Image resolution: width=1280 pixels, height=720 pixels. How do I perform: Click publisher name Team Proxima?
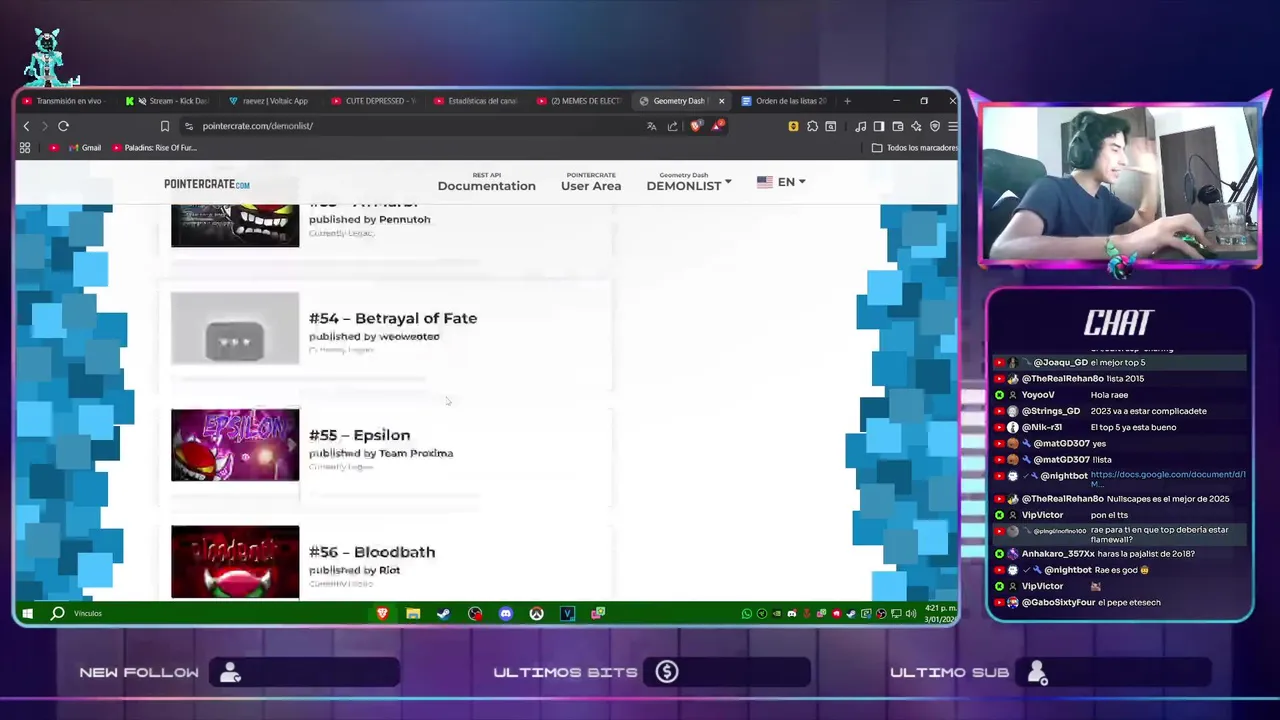tap(416, 453)
